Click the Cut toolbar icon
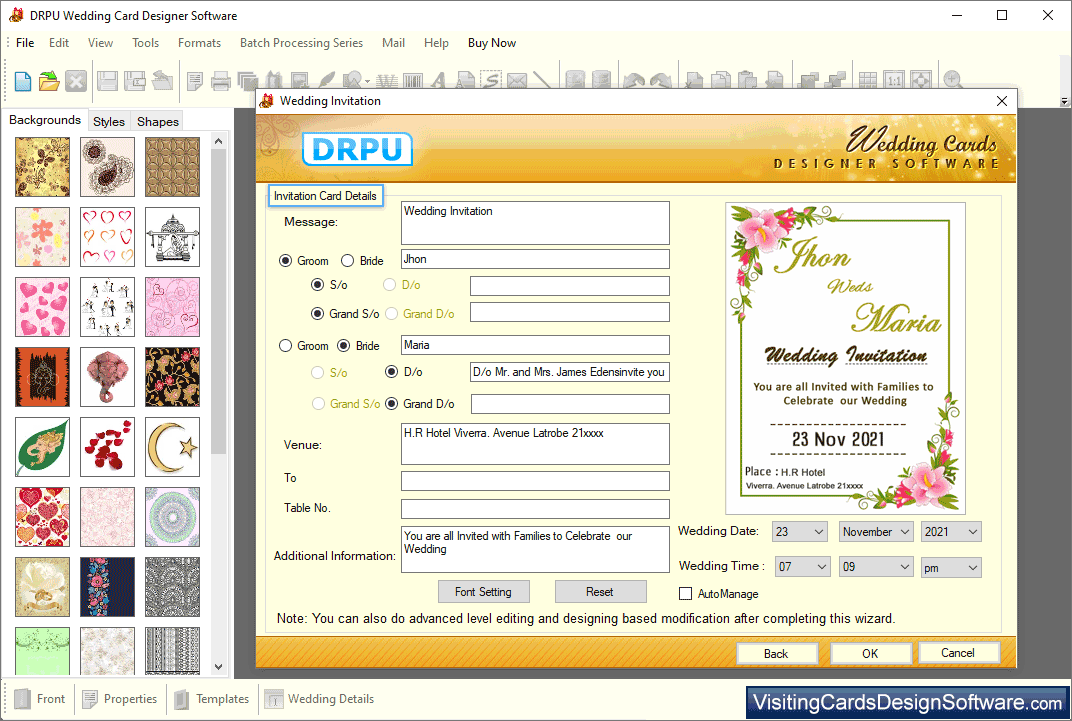 [x=694, y=81]
